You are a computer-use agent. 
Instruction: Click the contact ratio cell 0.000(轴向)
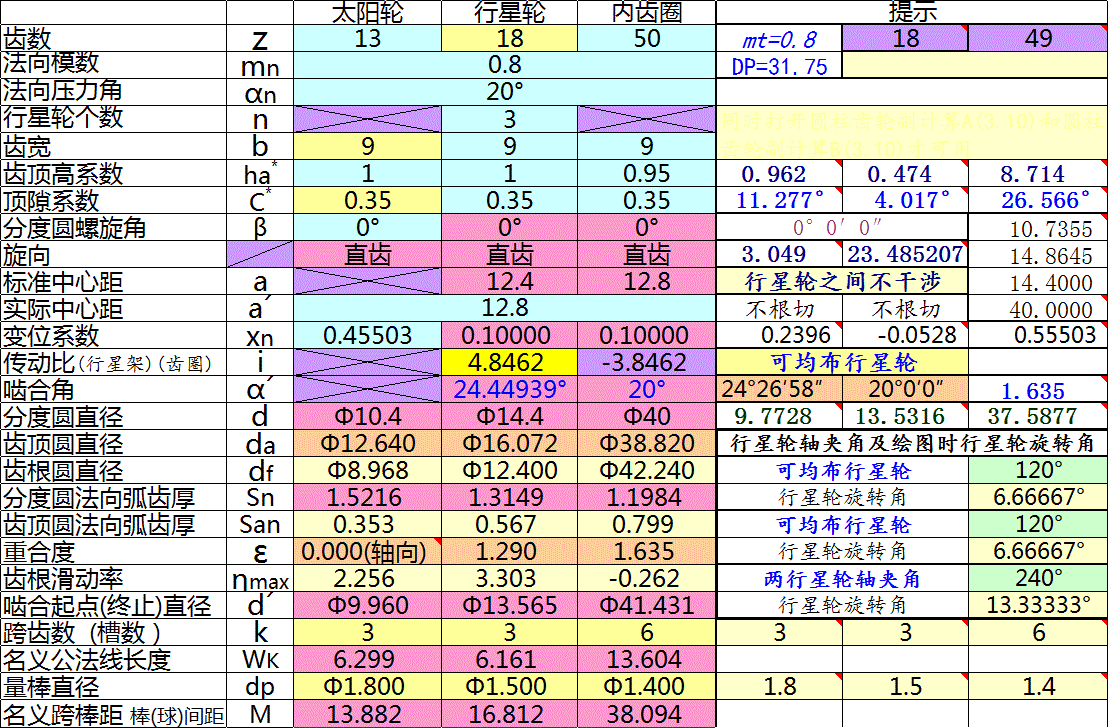pos(367,551)
